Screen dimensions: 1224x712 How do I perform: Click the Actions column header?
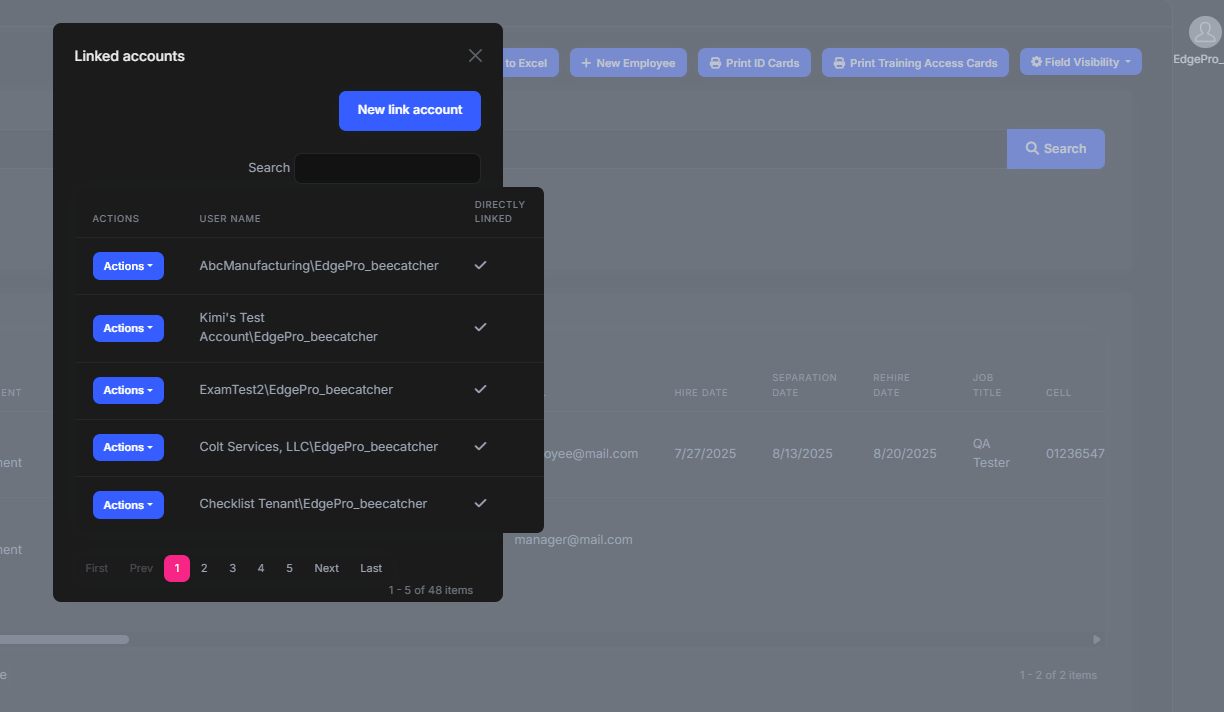coord(116,219)
